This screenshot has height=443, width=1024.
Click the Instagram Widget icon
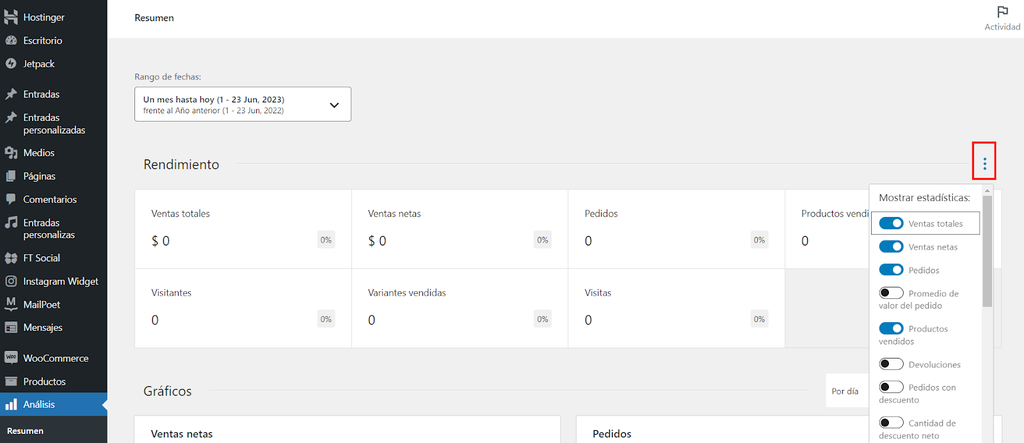point(11,281)
